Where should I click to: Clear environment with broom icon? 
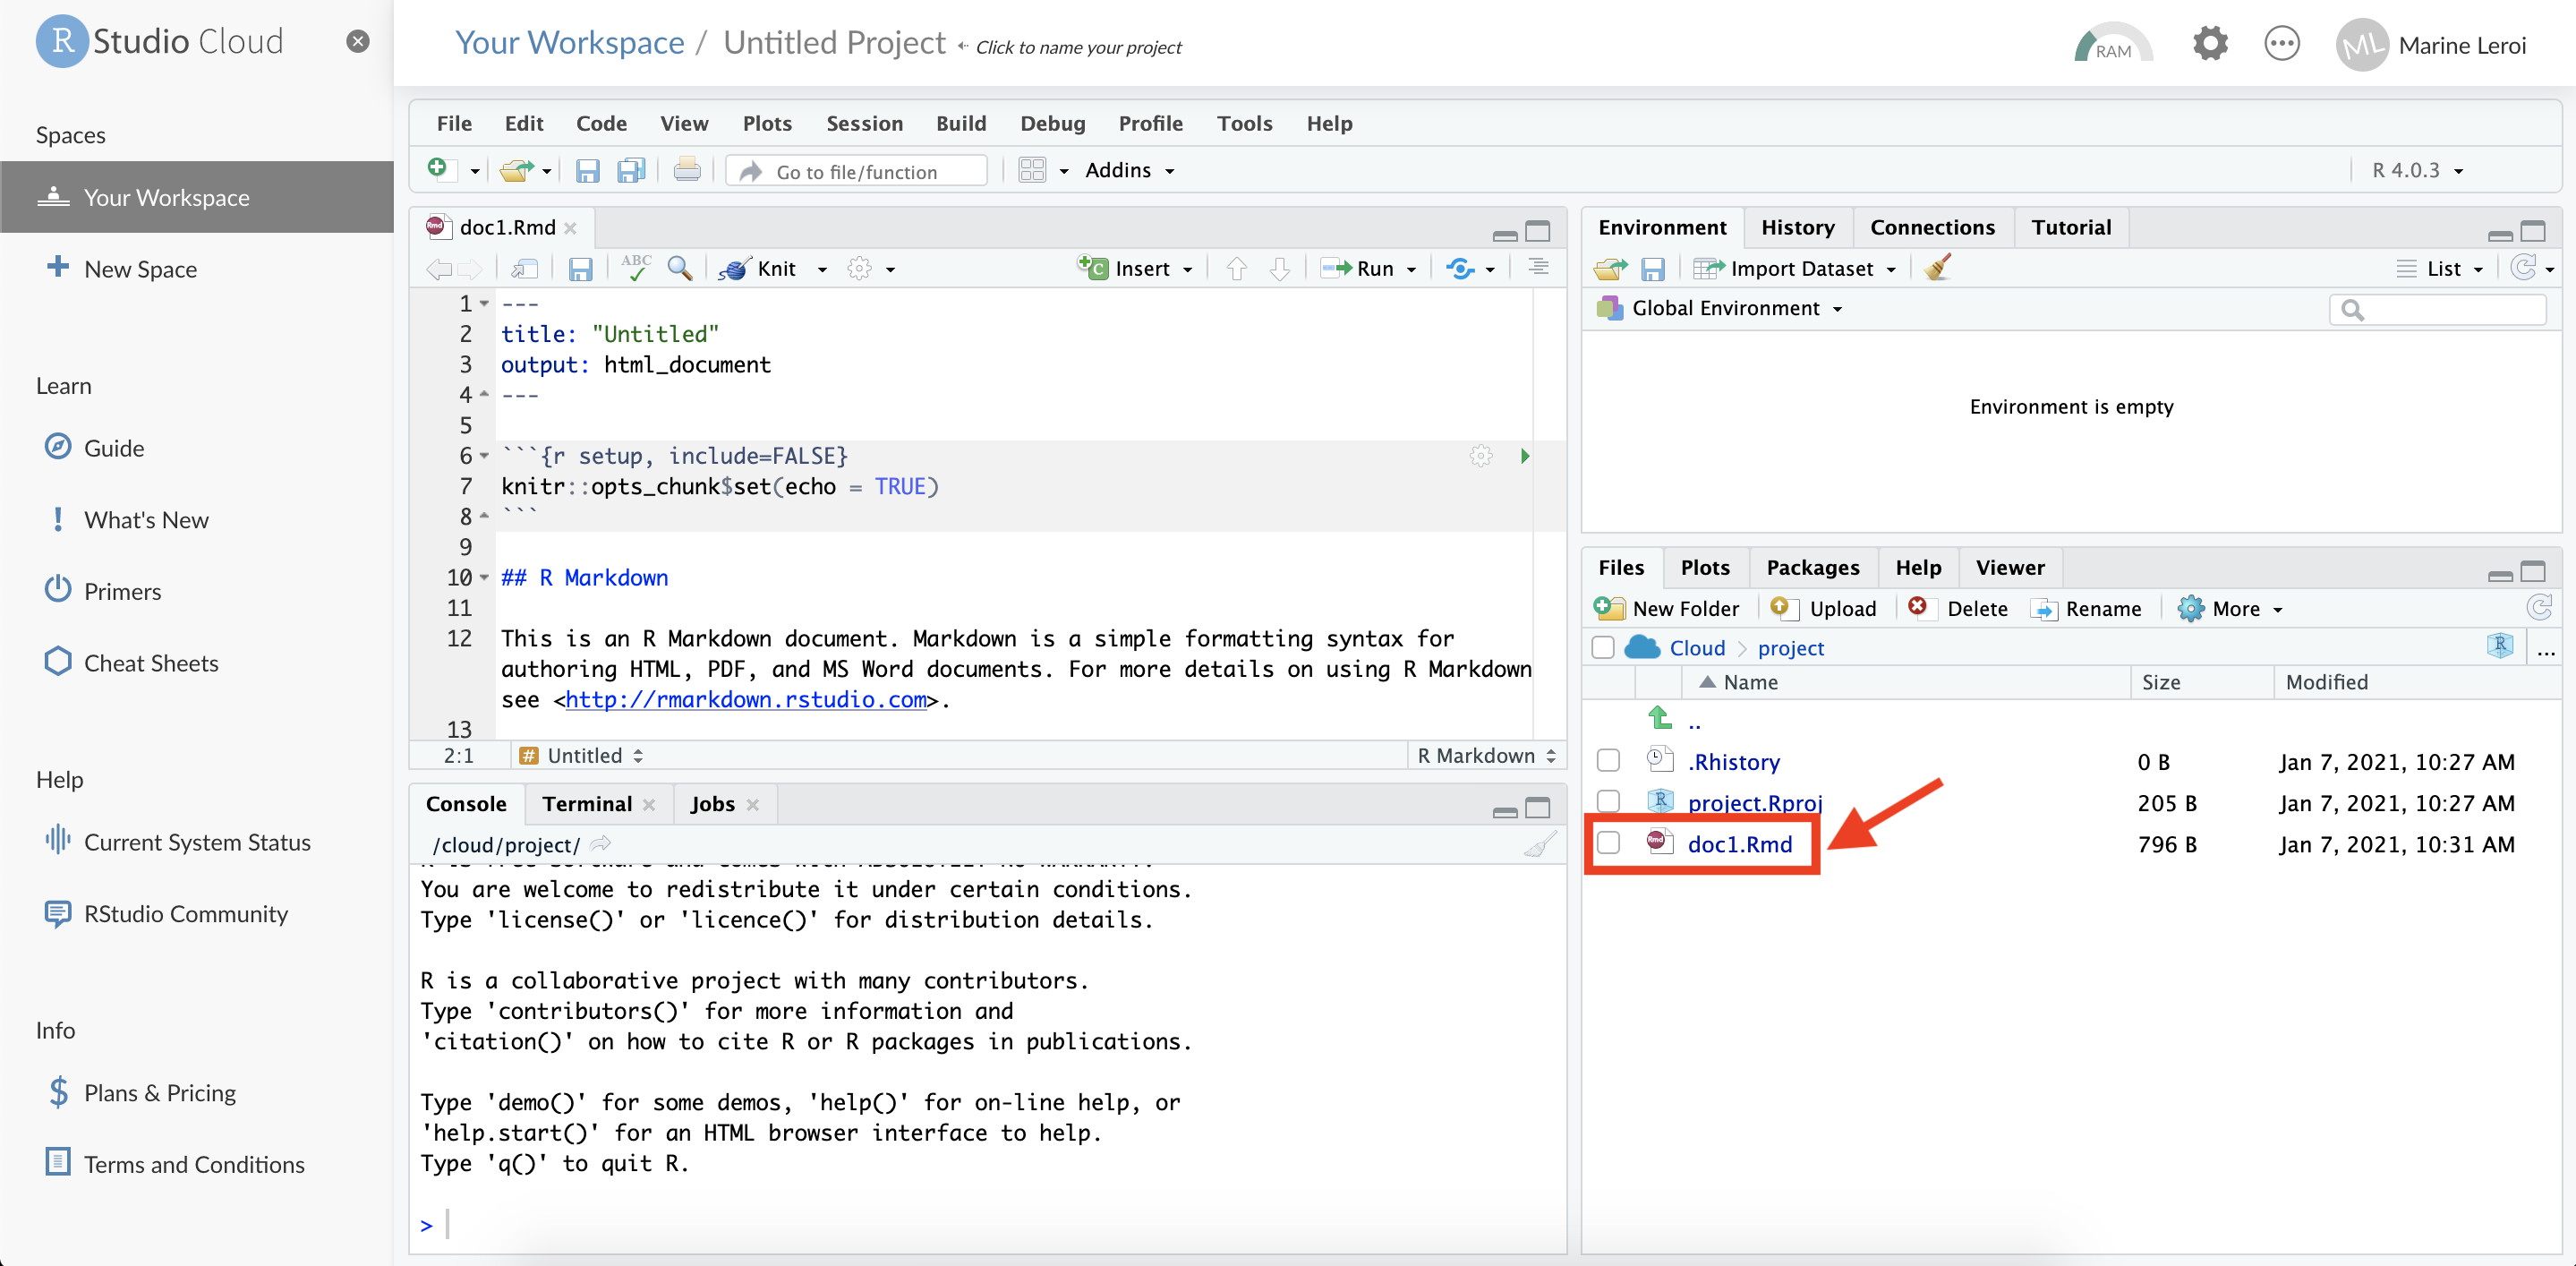click(x=1937, y=267)
